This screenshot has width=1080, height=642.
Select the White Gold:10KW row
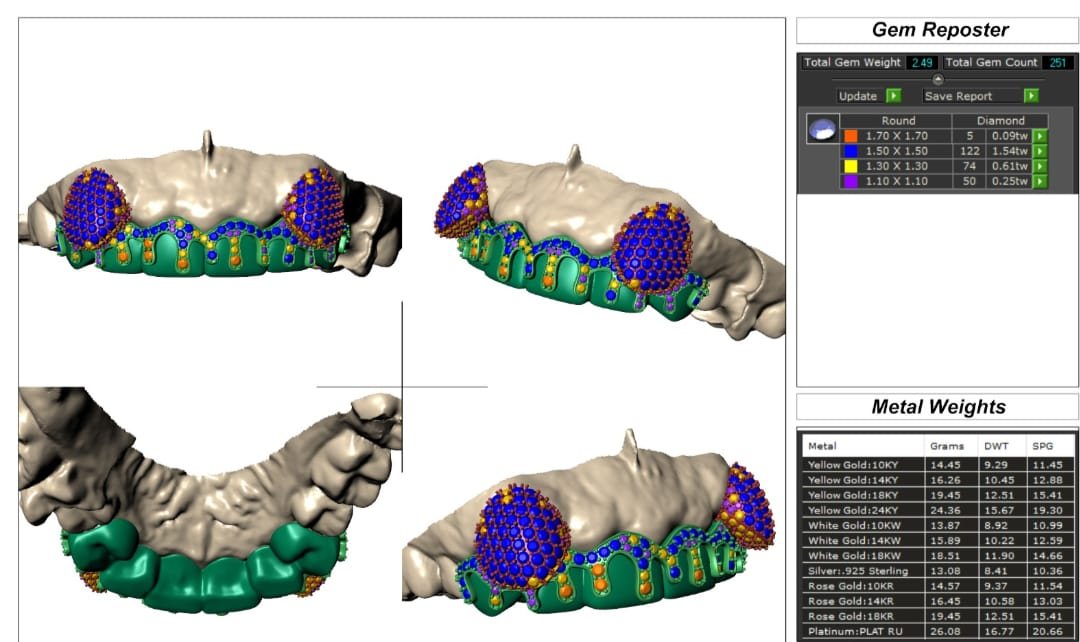[938, 526]
